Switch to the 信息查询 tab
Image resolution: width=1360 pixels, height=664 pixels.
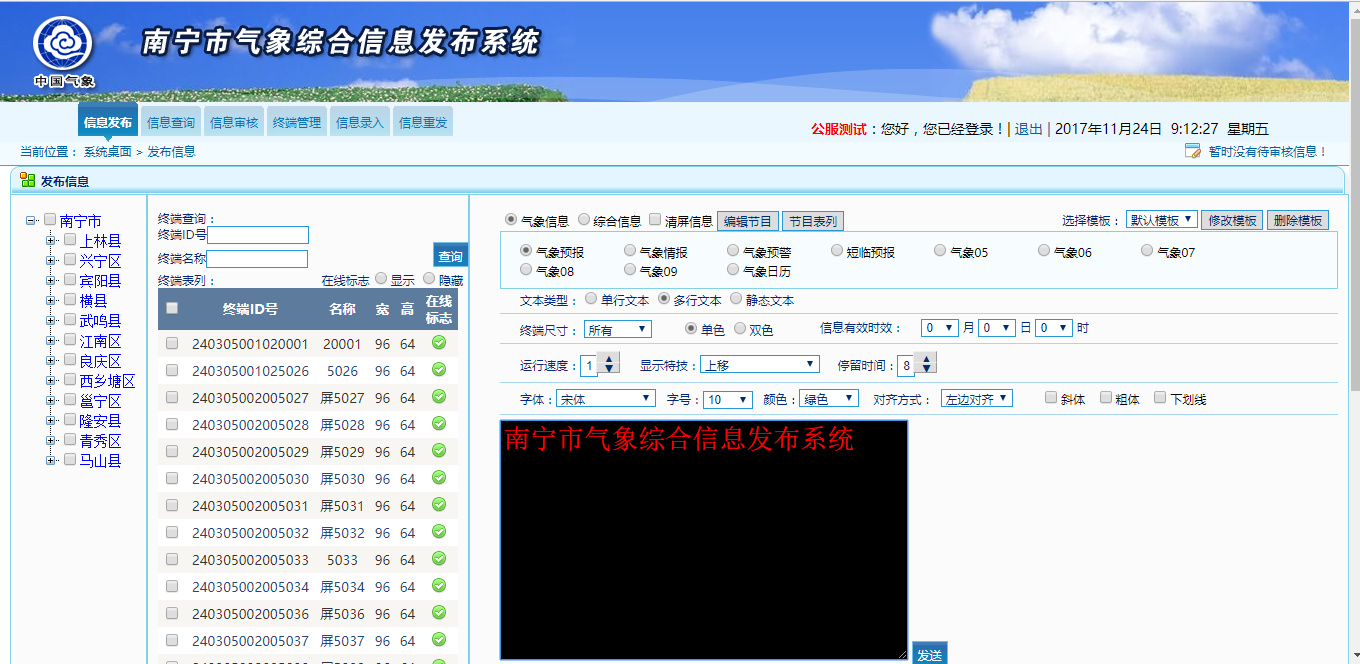[x=171, y=120]
